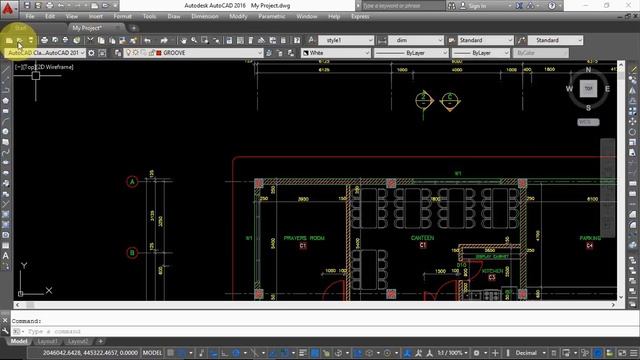Open the Table Style manager icon
Viewport: 640px width, 360px height.
pyautogui.click(x=451, y=40)
